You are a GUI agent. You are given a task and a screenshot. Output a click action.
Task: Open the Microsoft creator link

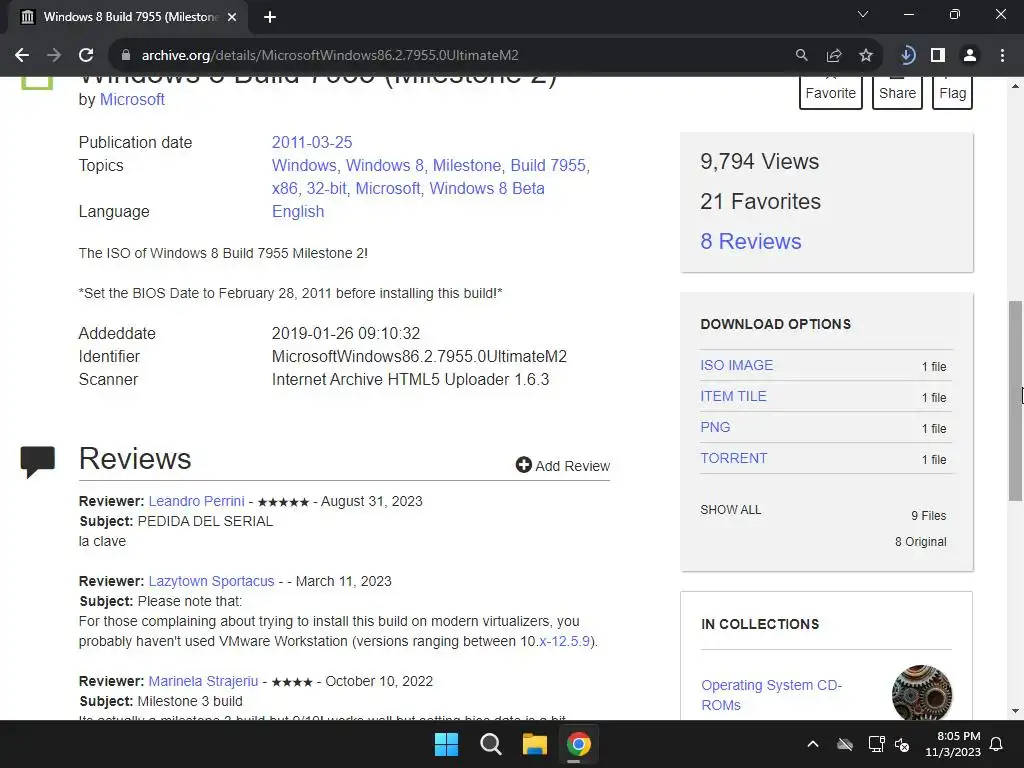[132, 100]
